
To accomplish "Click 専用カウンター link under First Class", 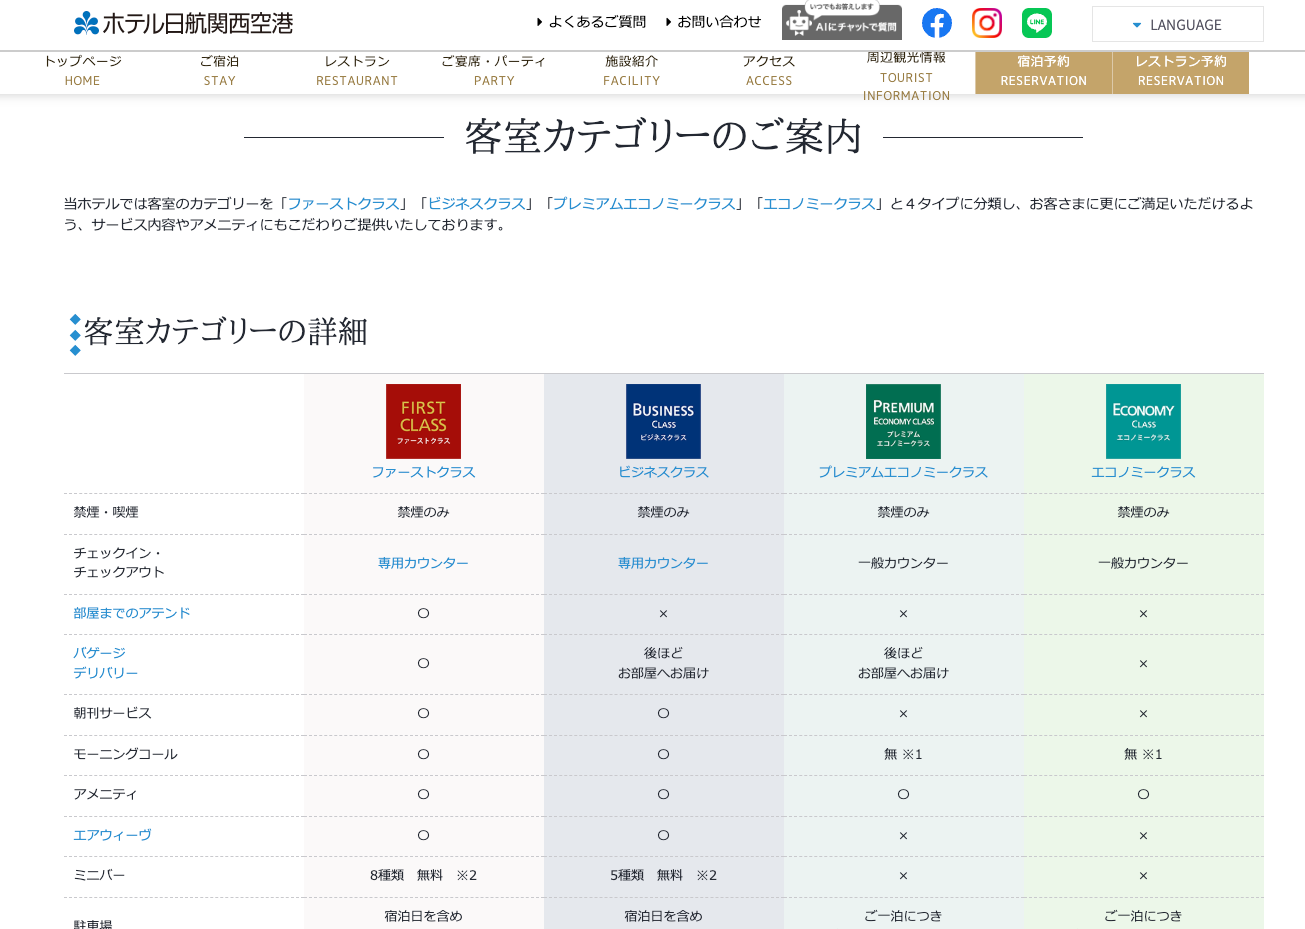I will click(423, 563).
